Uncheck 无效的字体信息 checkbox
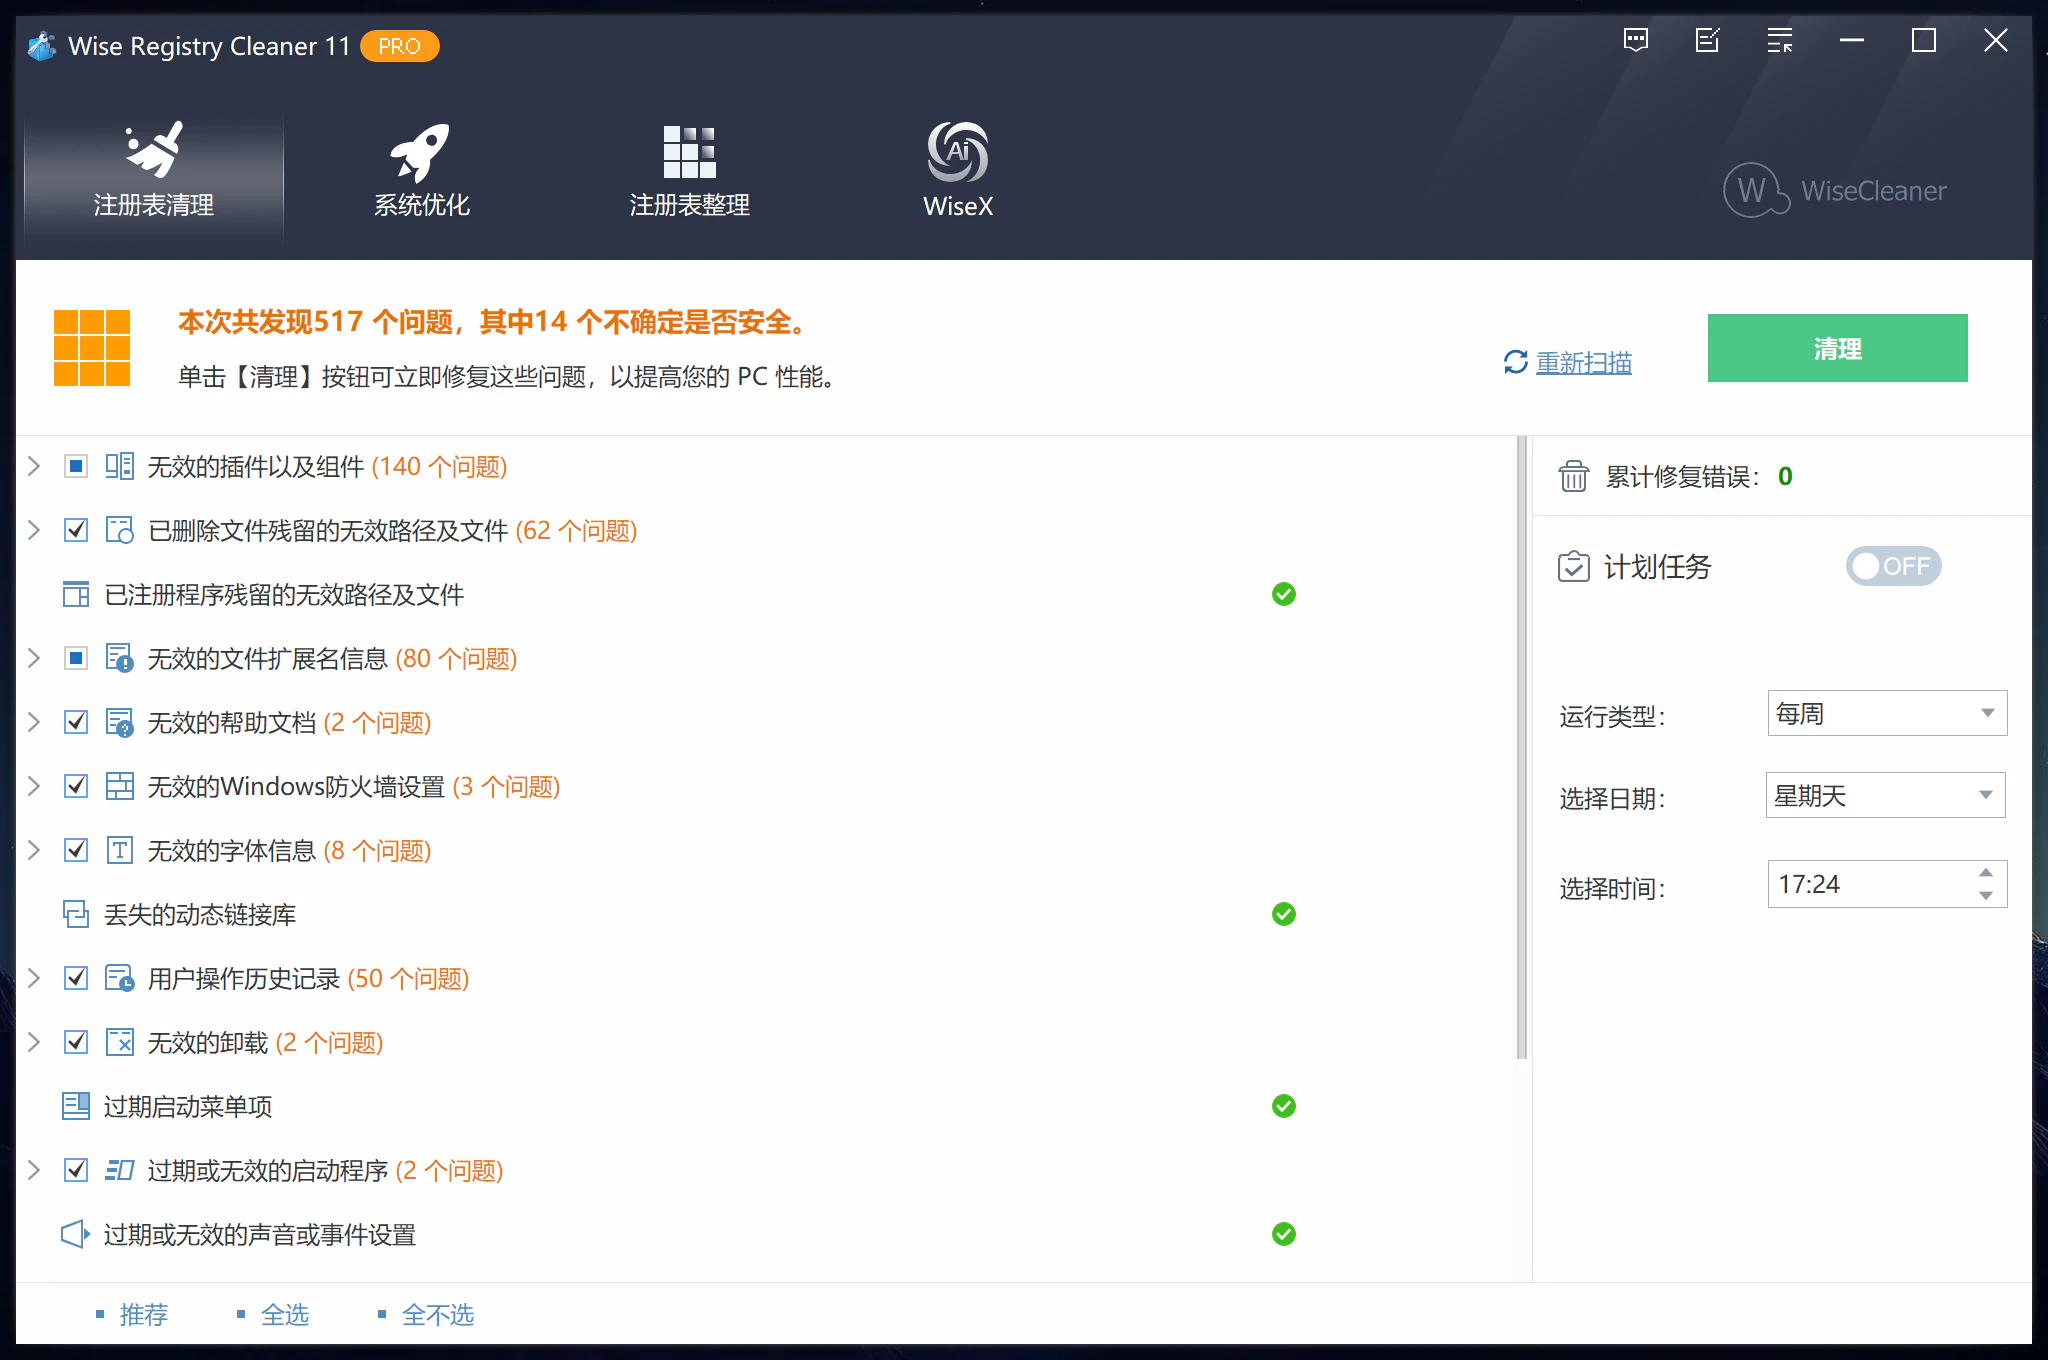 (x=76, y=850)
